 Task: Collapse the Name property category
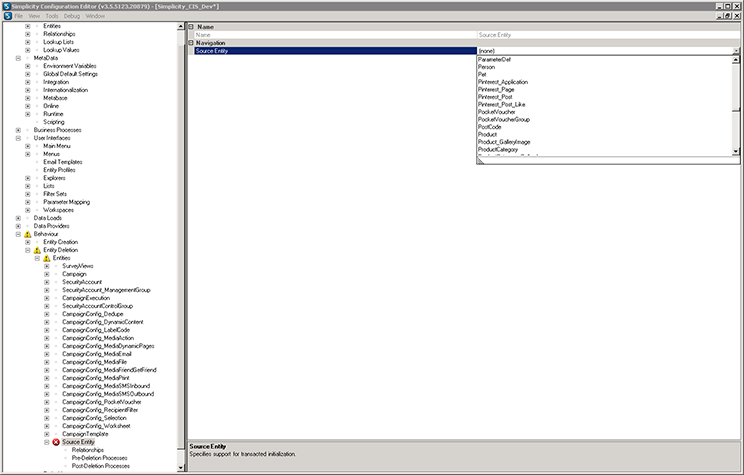tap(191, 26)
